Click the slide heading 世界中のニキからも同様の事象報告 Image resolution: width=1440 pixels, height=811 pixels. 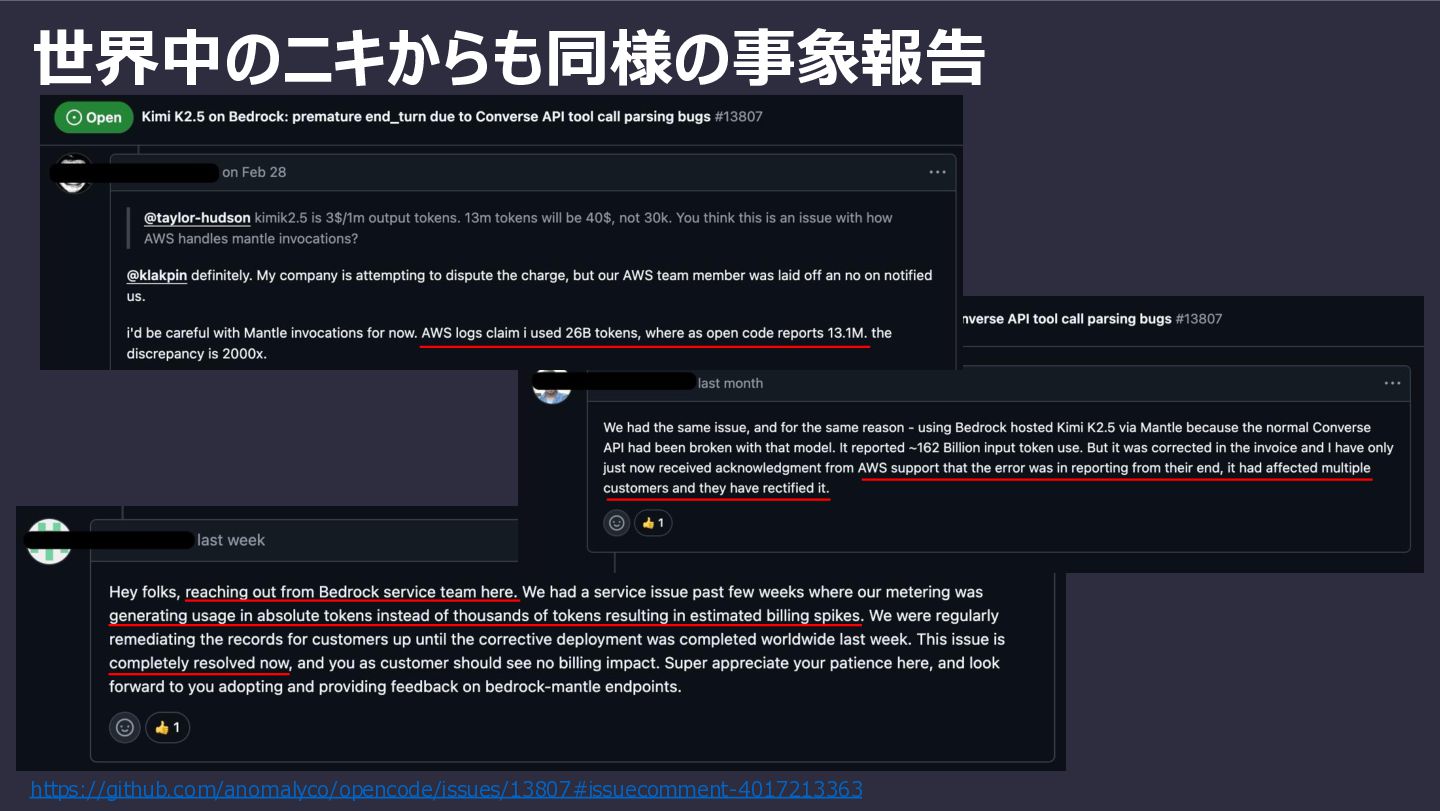[x=510, y=56]
